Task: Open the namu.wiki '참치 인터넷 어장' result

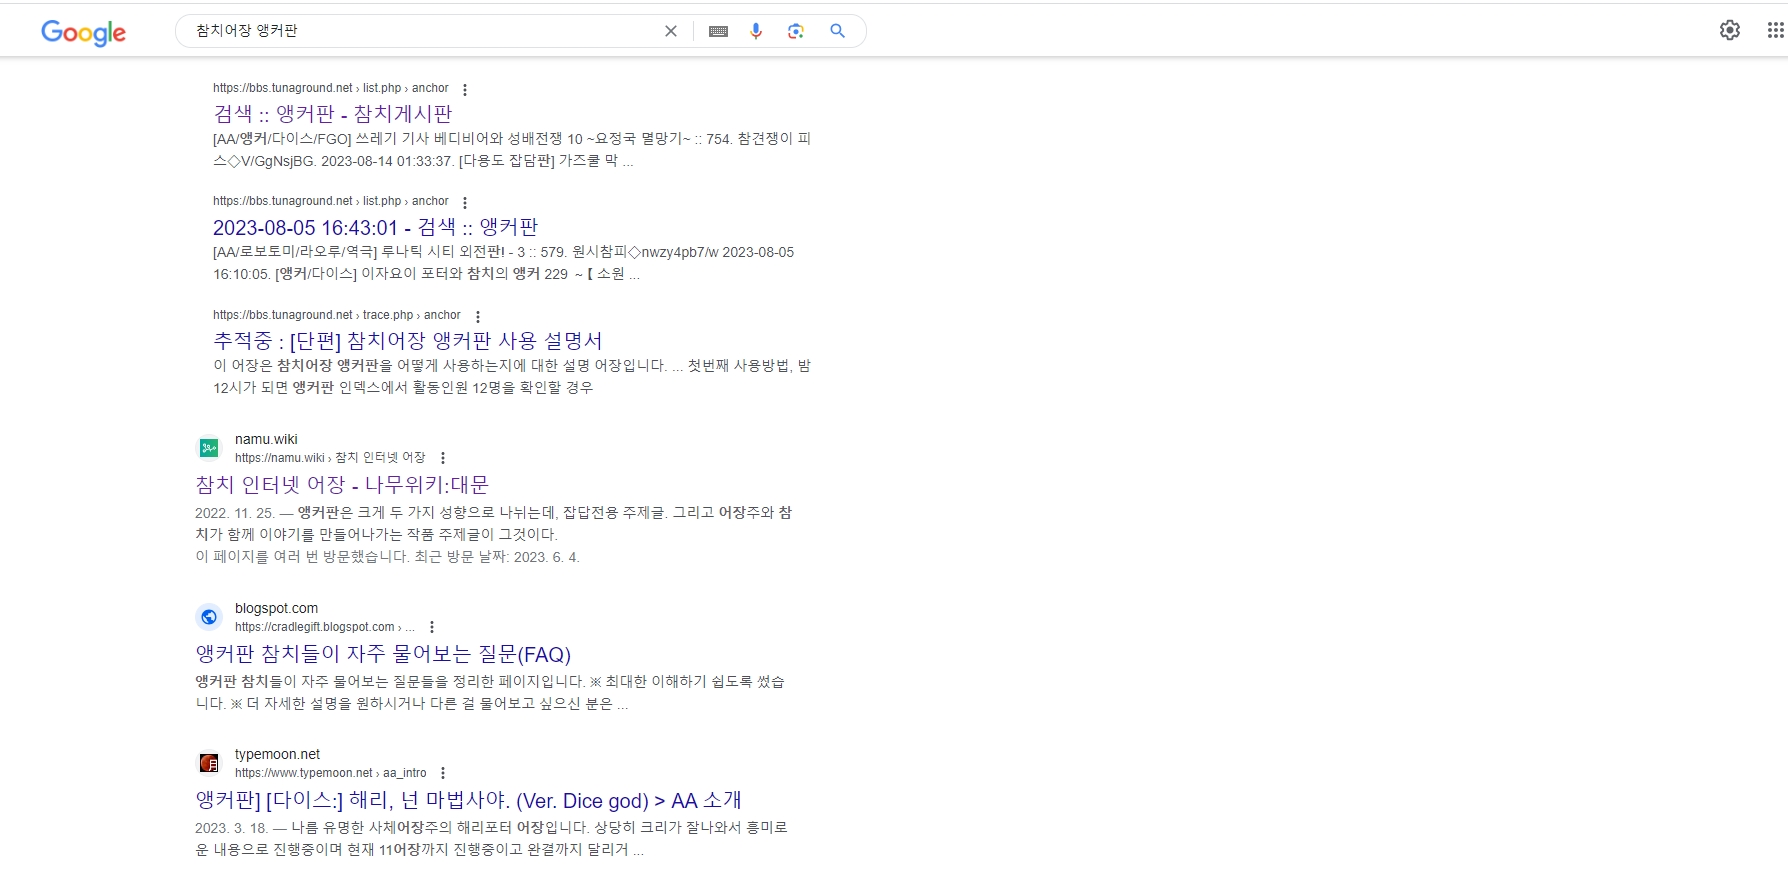Action: [341, 485]
